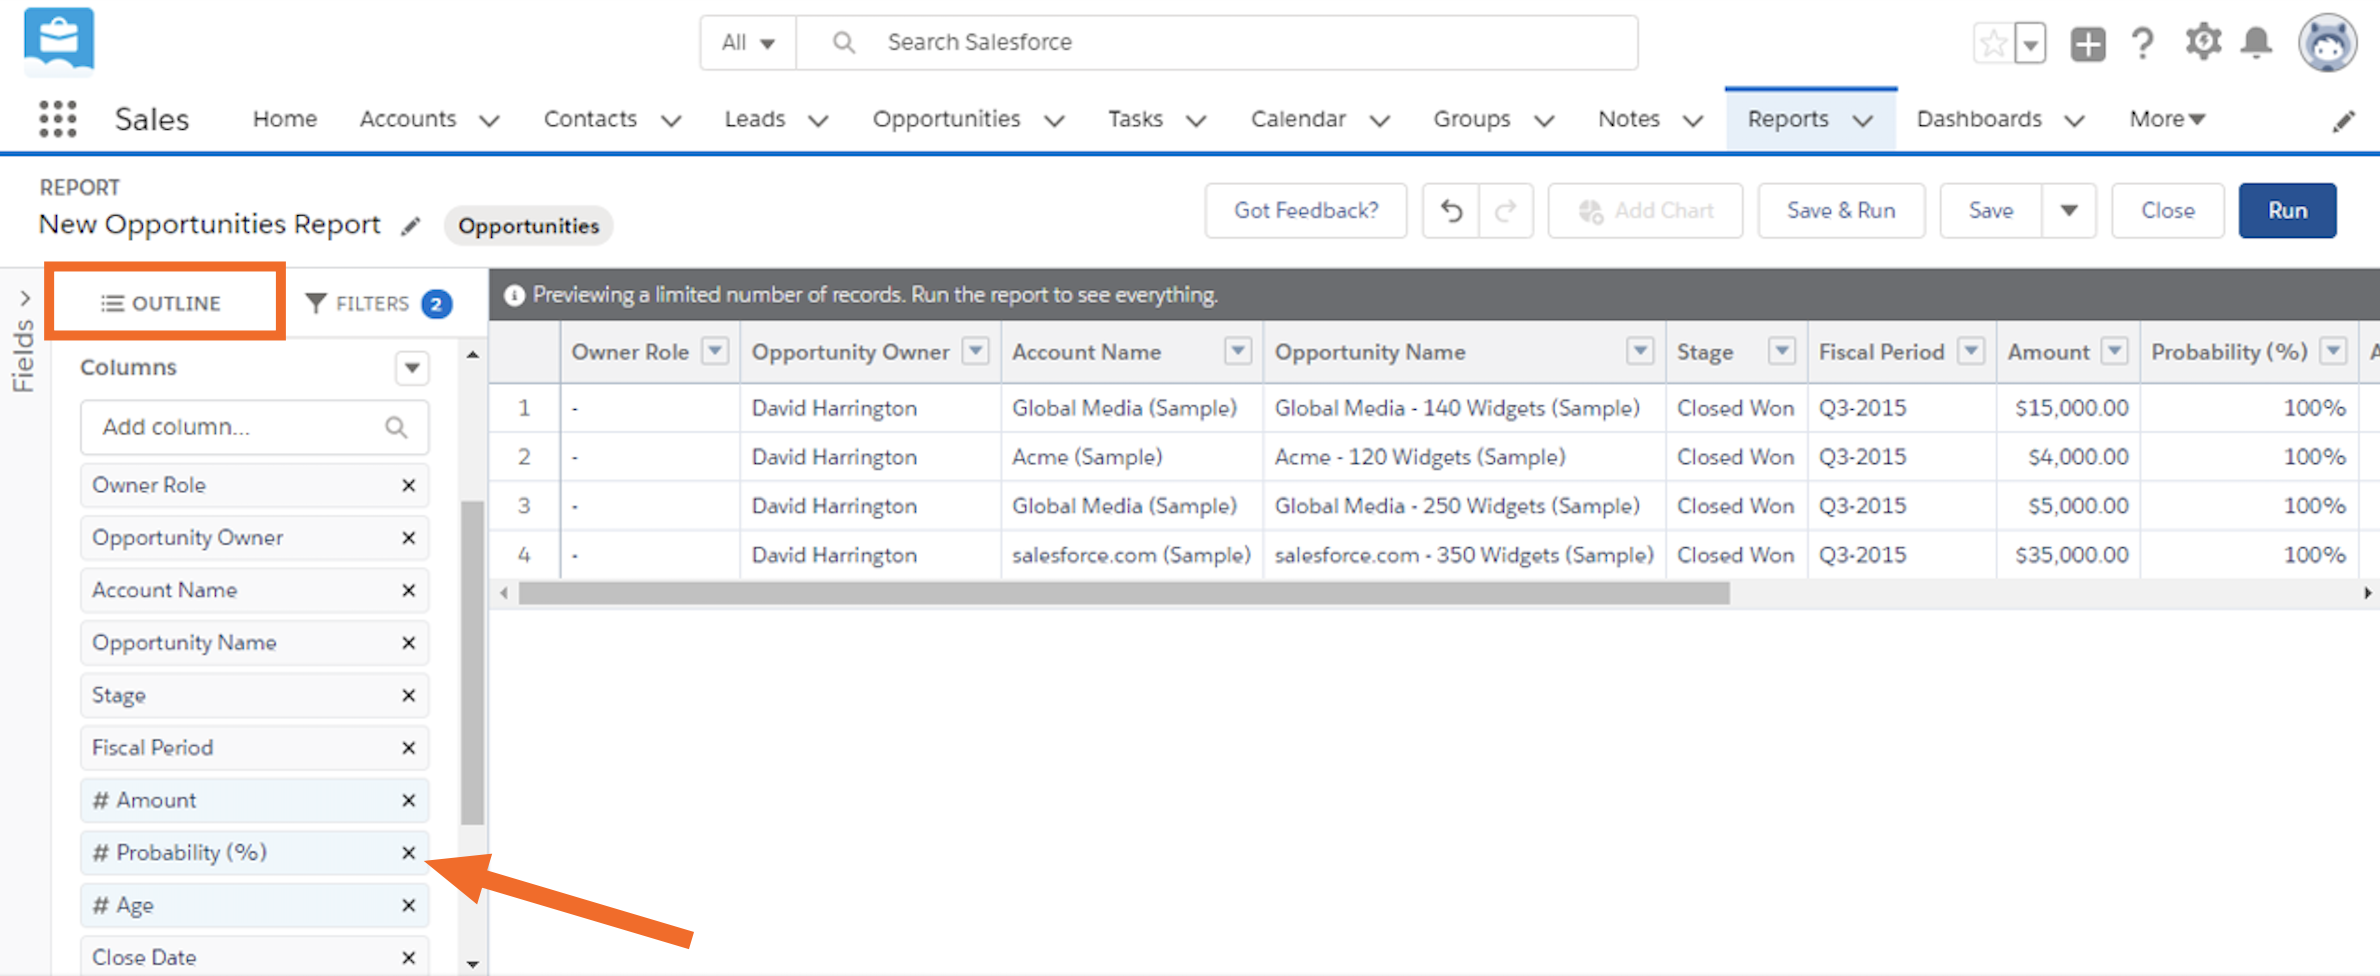Image resolution: width=2380 pixels, height=976 pixels.
Task: Click the Add Chart button
Action: tap(1645, 210)
